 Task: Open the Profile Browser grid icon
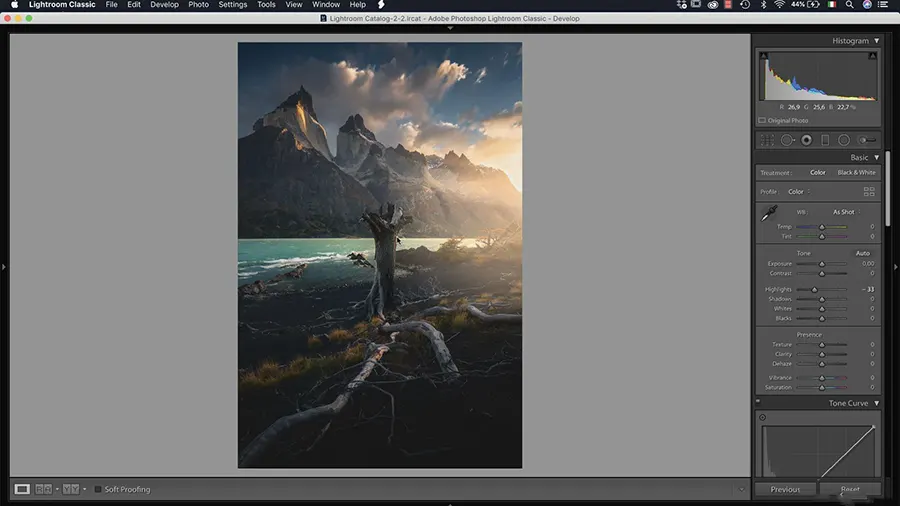pyautogui.click(x=869, y=191)
